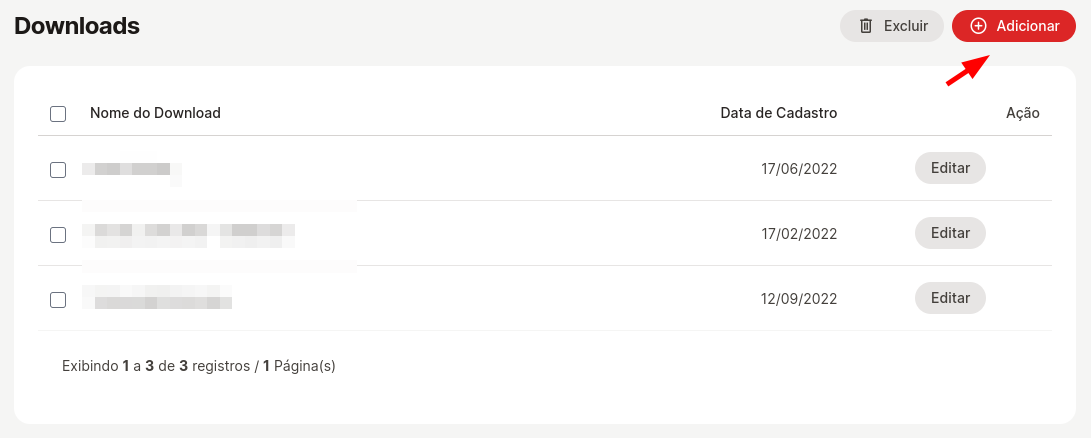Click Editar on the 12/09/2022 row
Viewport: 1091px width, 438px height.
950,298
